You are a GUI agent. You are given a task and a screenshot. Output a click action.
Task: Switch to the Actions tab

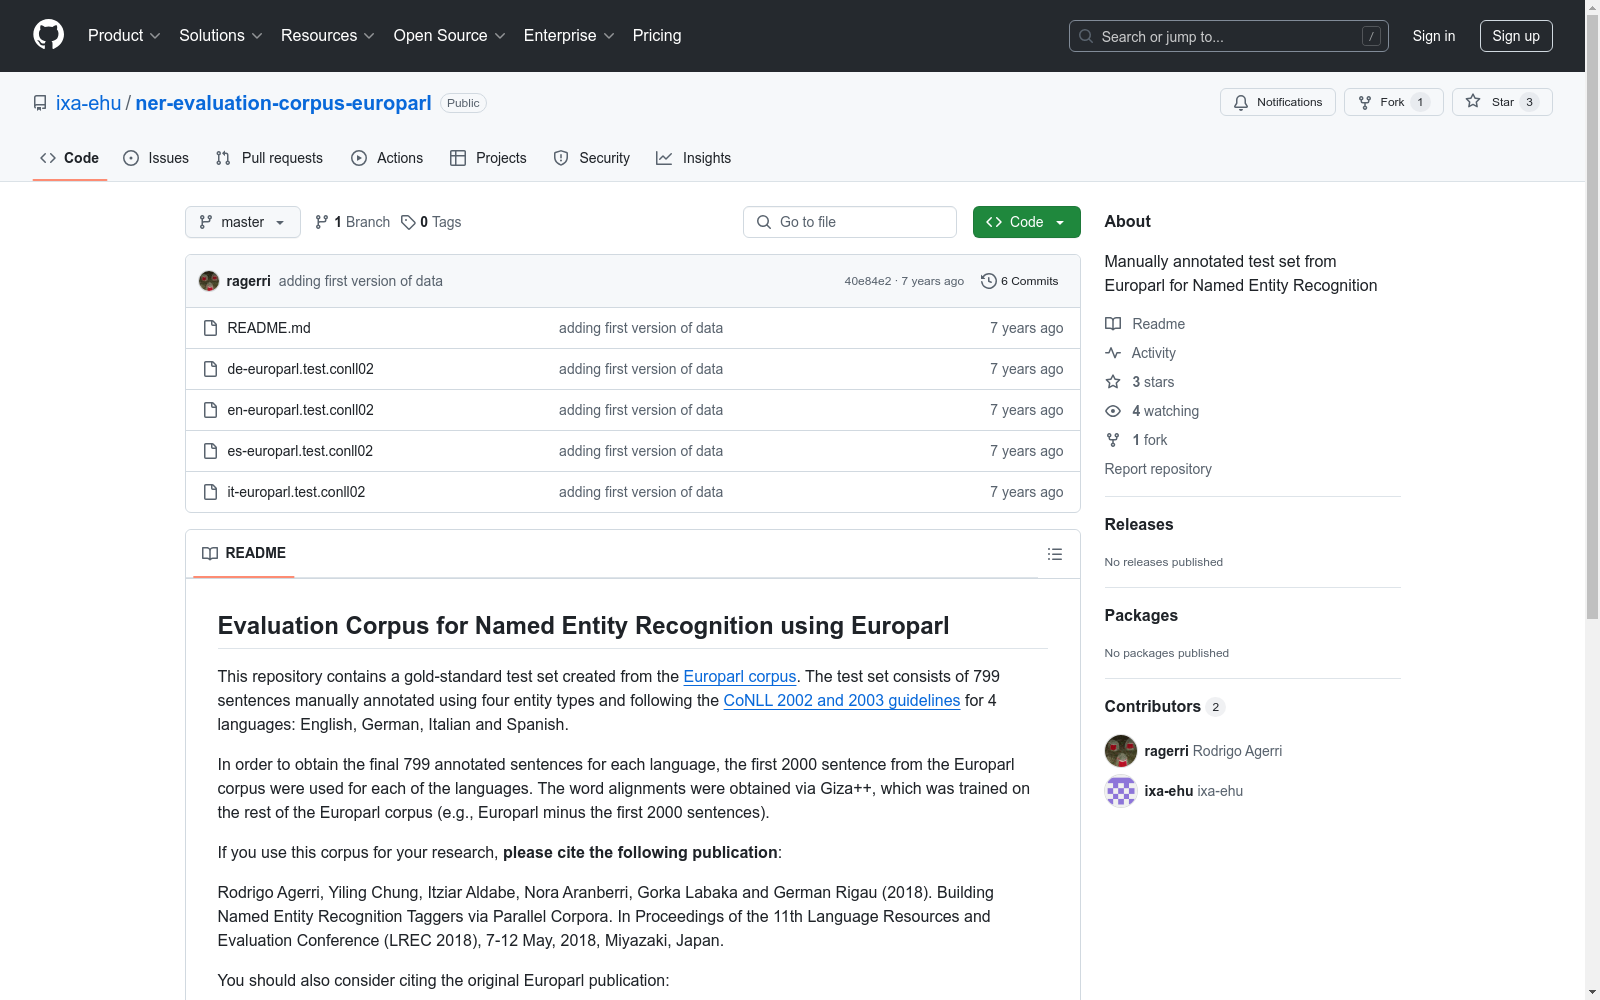[387, 158]
